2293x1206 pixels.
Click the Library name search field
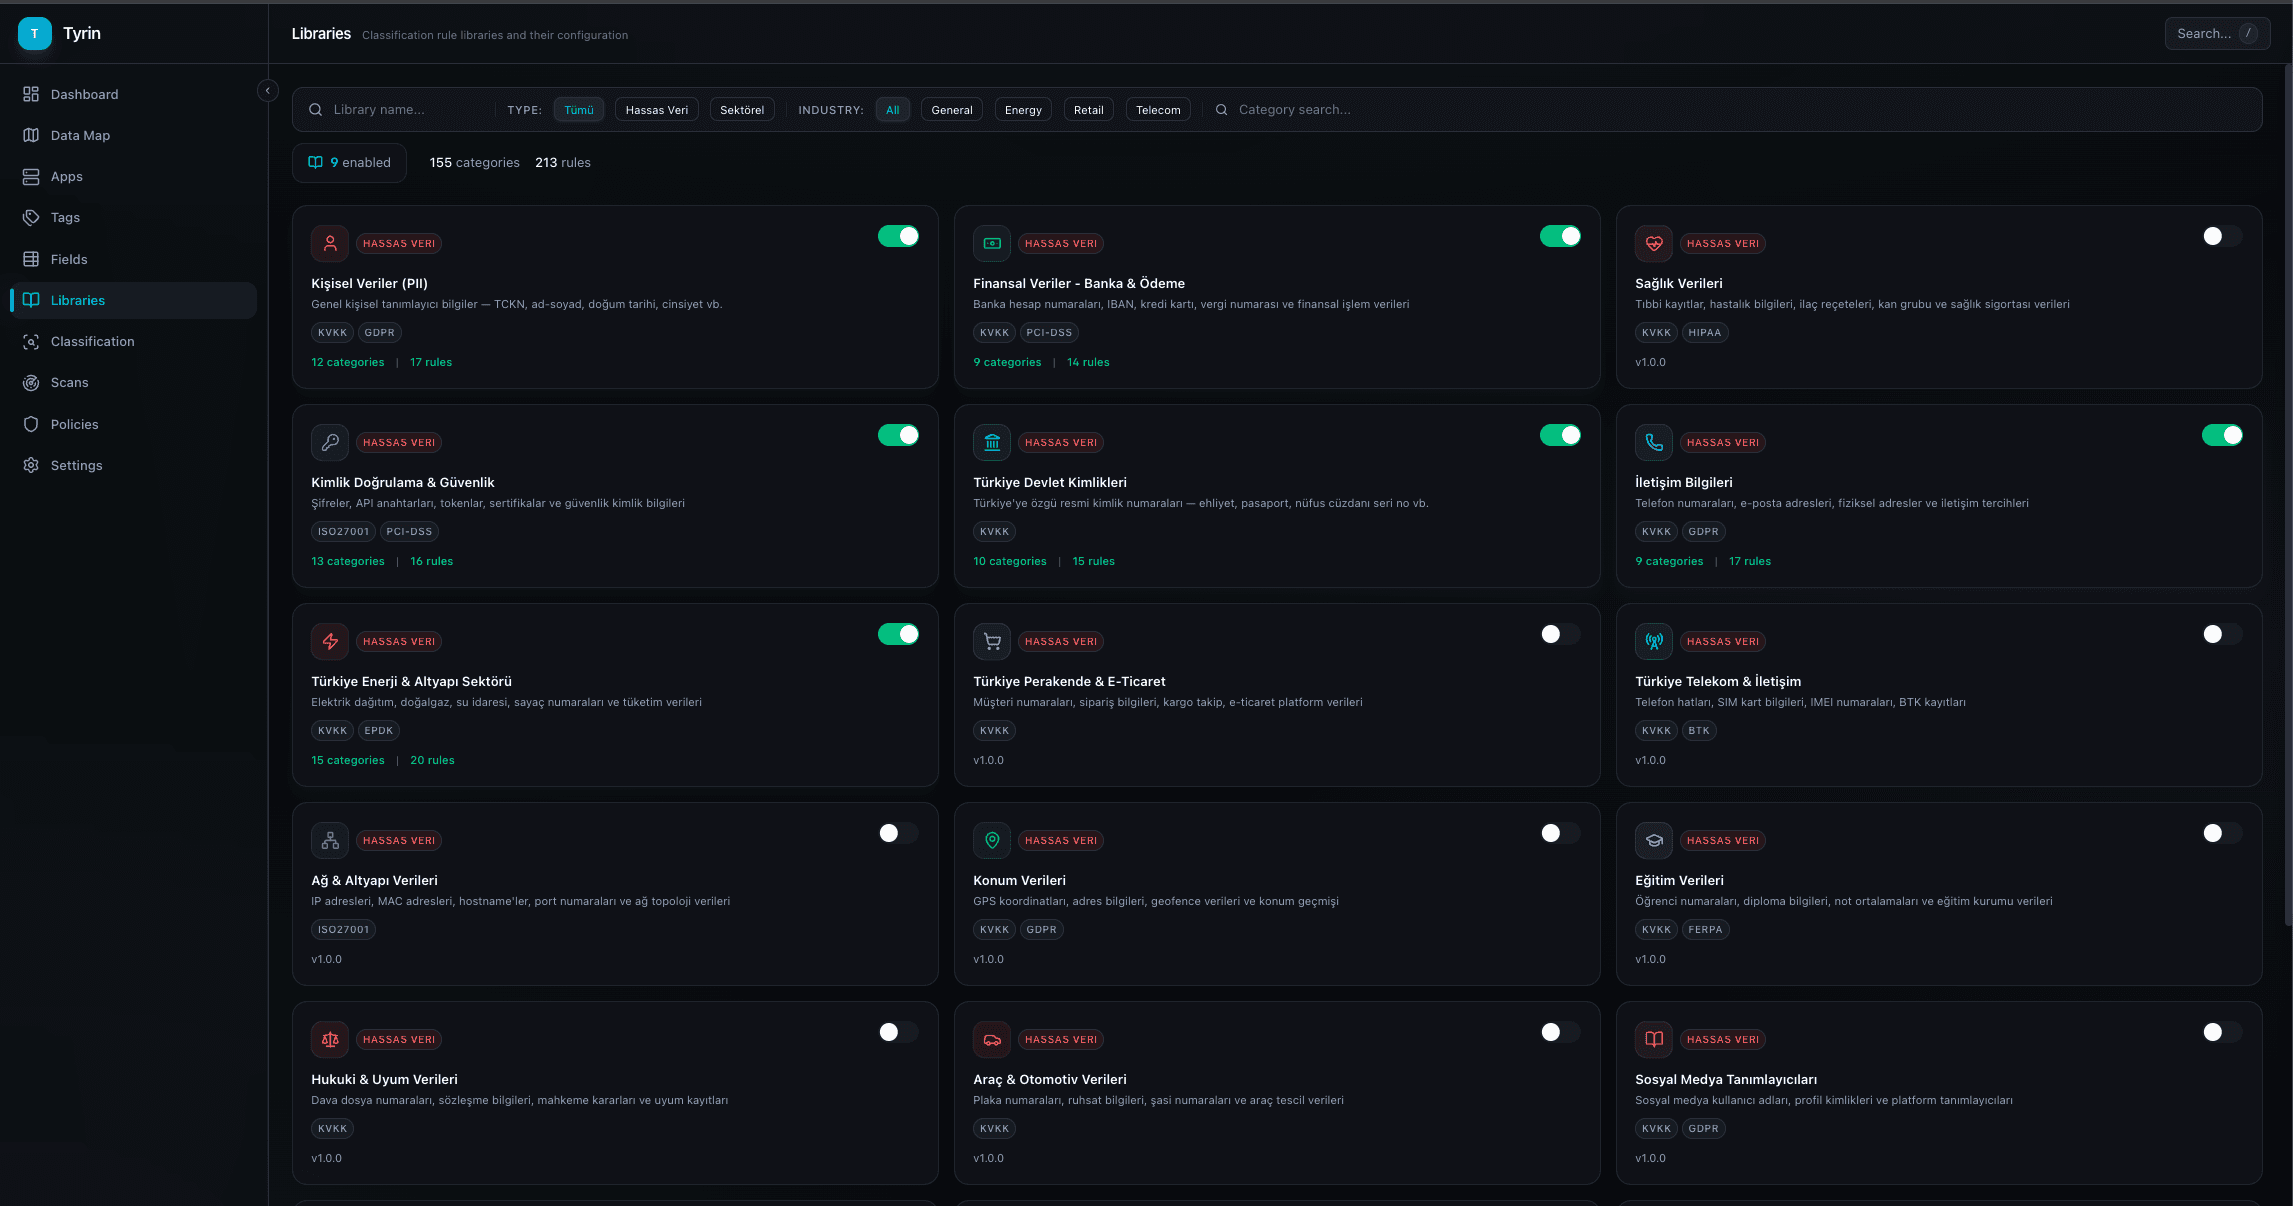coord(405,110)
